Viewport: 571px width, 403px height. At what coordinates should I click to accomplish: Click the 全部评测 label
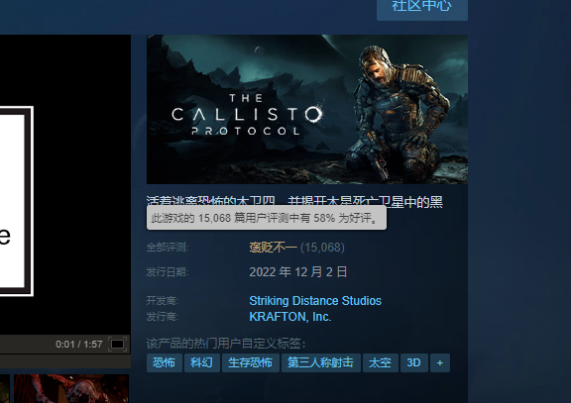click(x=168, y=248)
